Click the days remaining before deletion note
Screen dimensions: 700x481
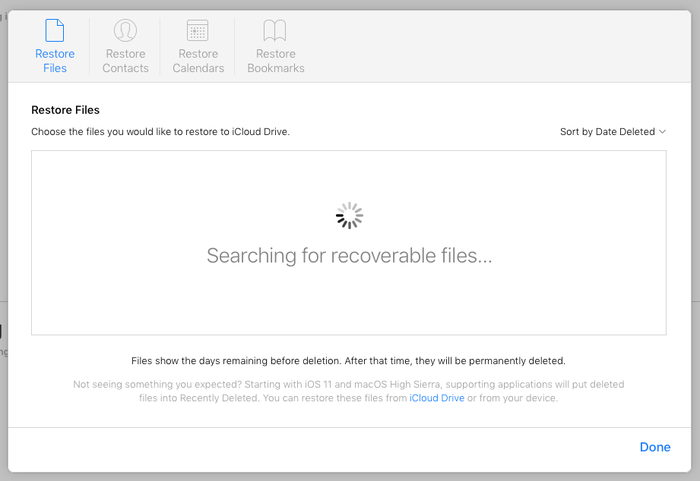(x=348, y=361)
